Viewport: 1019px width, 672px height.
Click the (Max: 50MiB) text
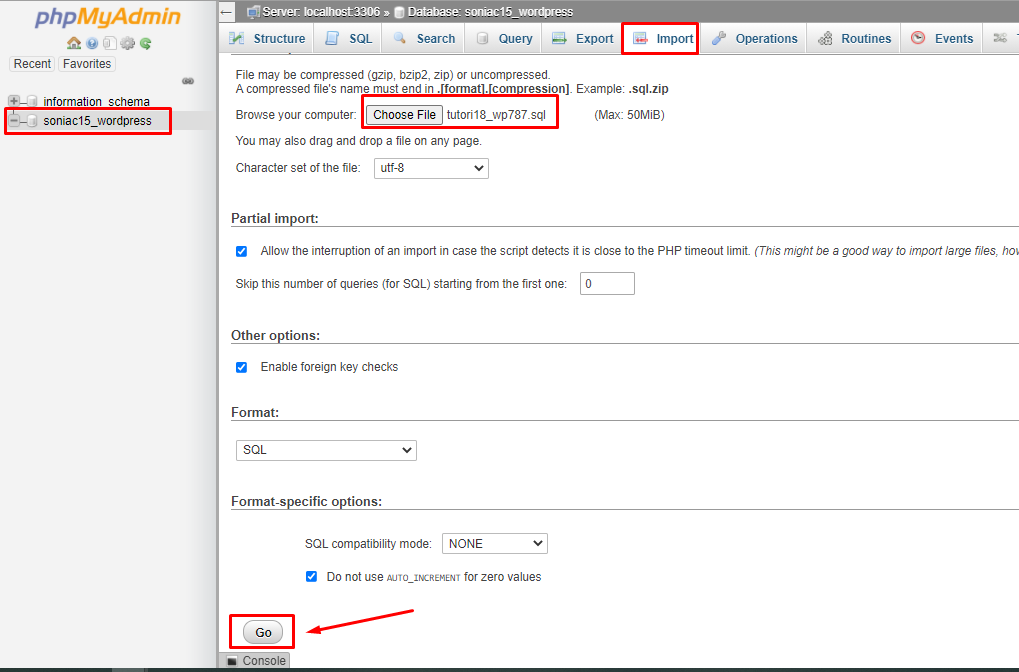(x=629, y=115)
